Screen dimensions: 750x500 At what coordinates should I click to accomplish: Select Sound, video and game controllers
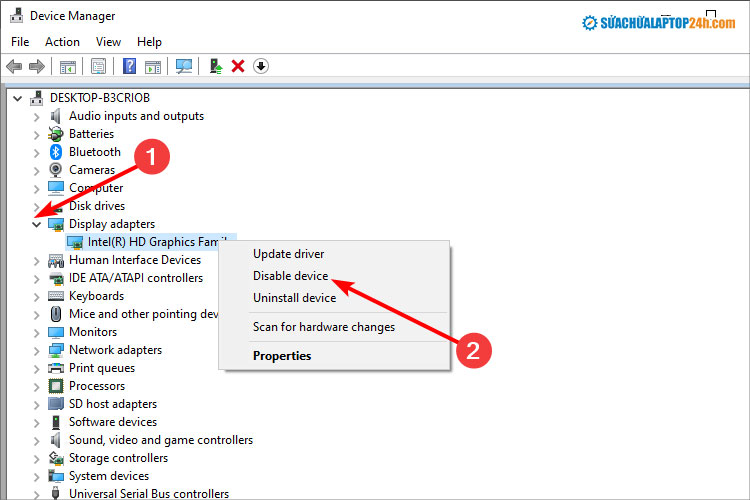pyautogui.click(x=160, y=440)
